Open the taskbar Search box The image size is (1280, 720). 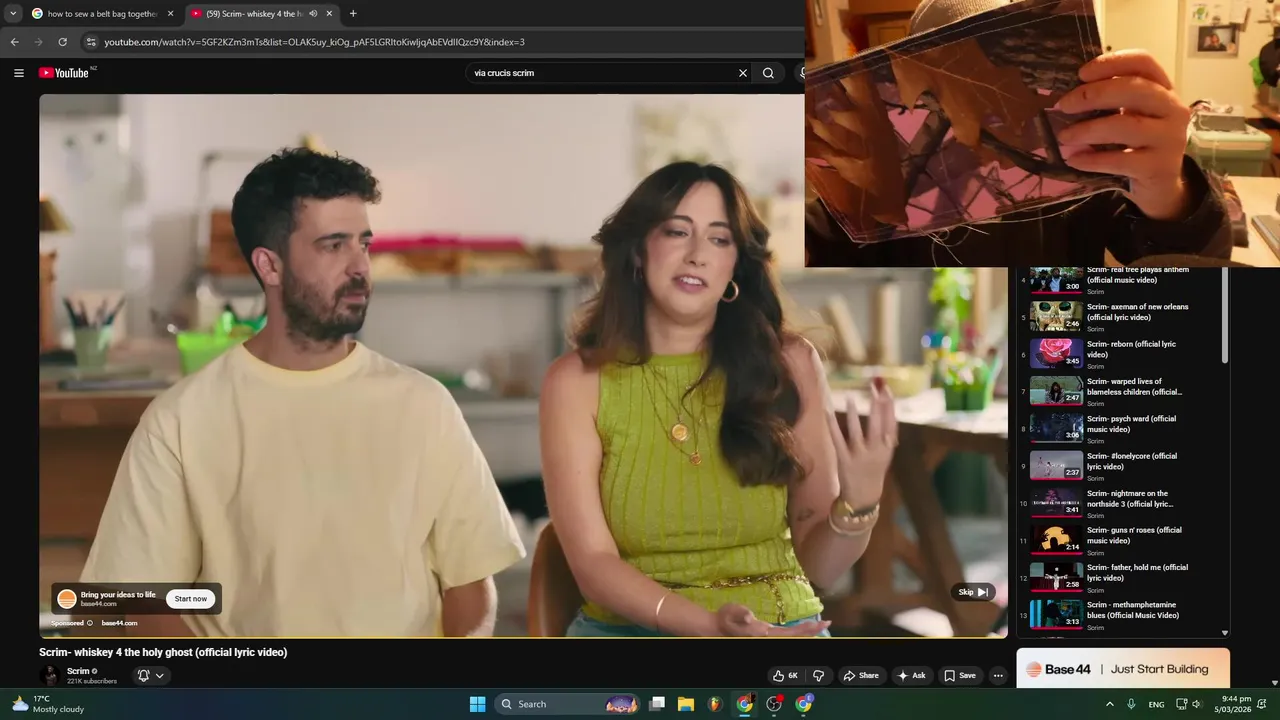pos(567,704)
